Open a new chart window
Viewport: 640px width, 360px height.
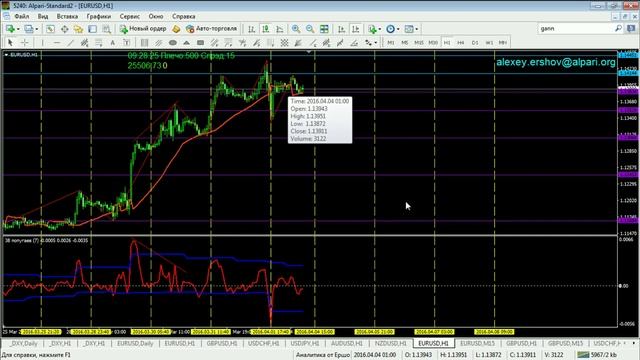tap(10, 29)
